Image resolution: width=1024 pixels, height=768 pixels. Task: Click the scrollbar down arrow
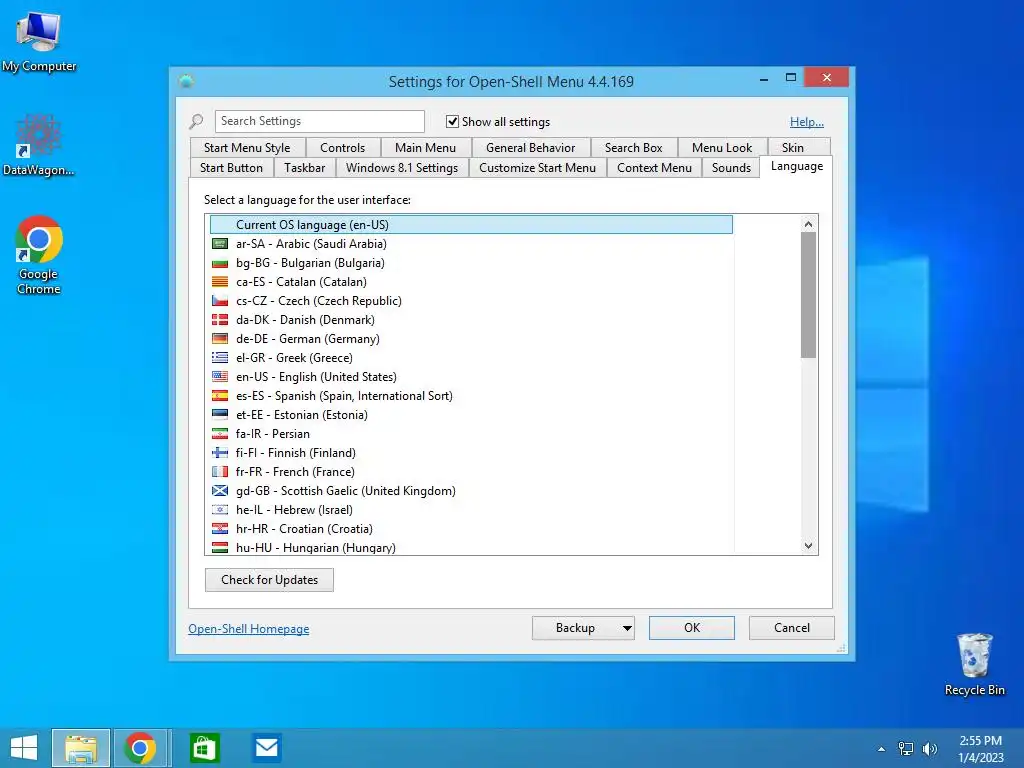808,546
